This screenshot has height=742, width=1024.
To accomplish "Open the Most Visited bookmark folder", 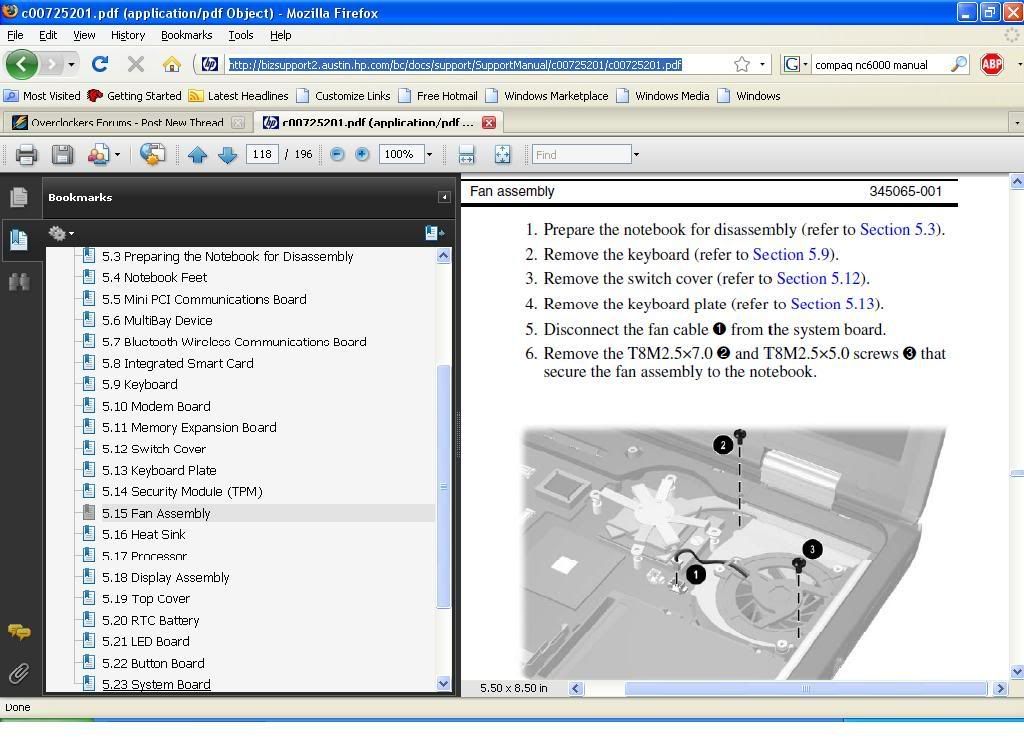I will (42, 96).
